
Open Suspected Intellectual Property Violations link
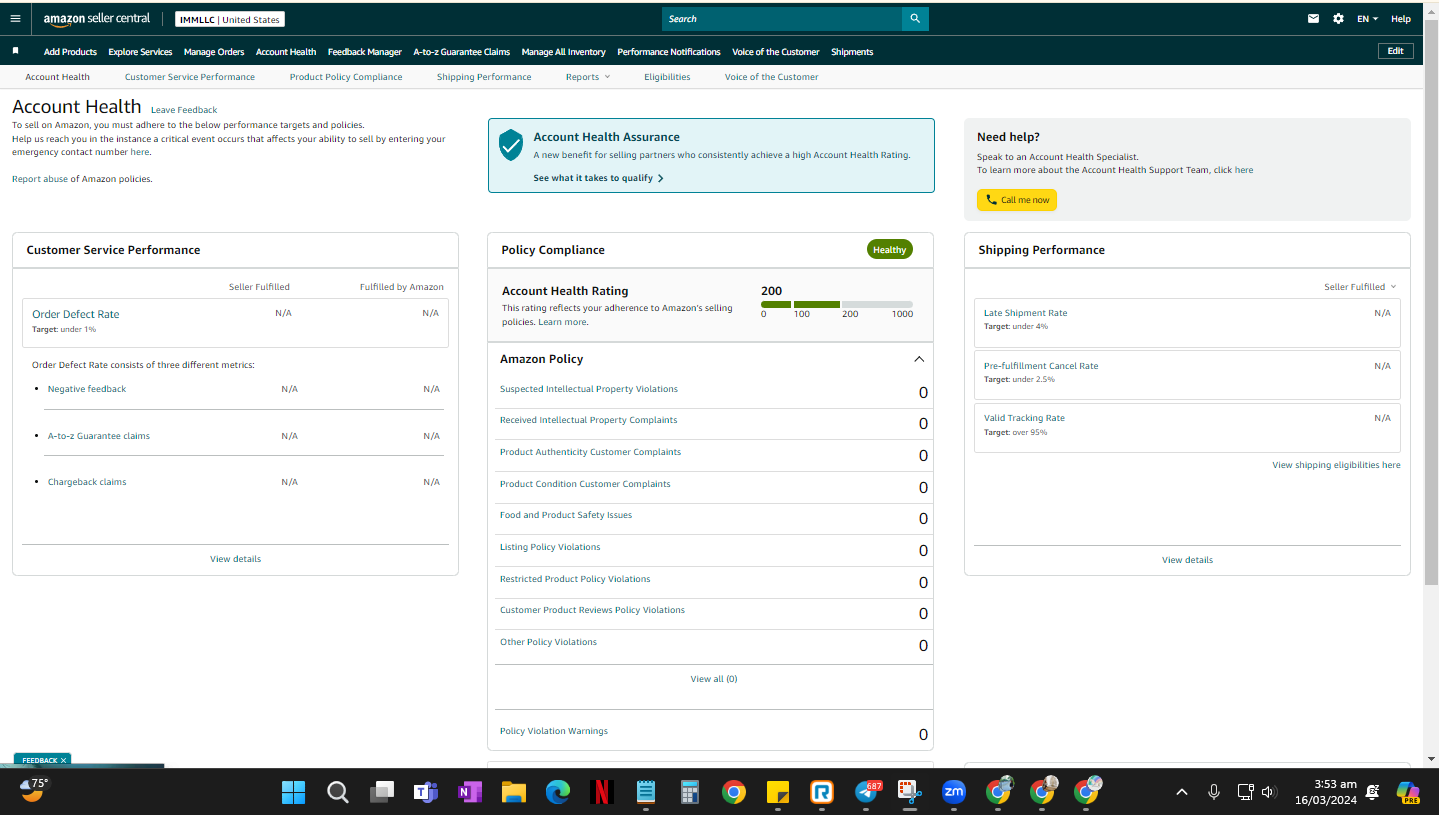coord(589,389)
